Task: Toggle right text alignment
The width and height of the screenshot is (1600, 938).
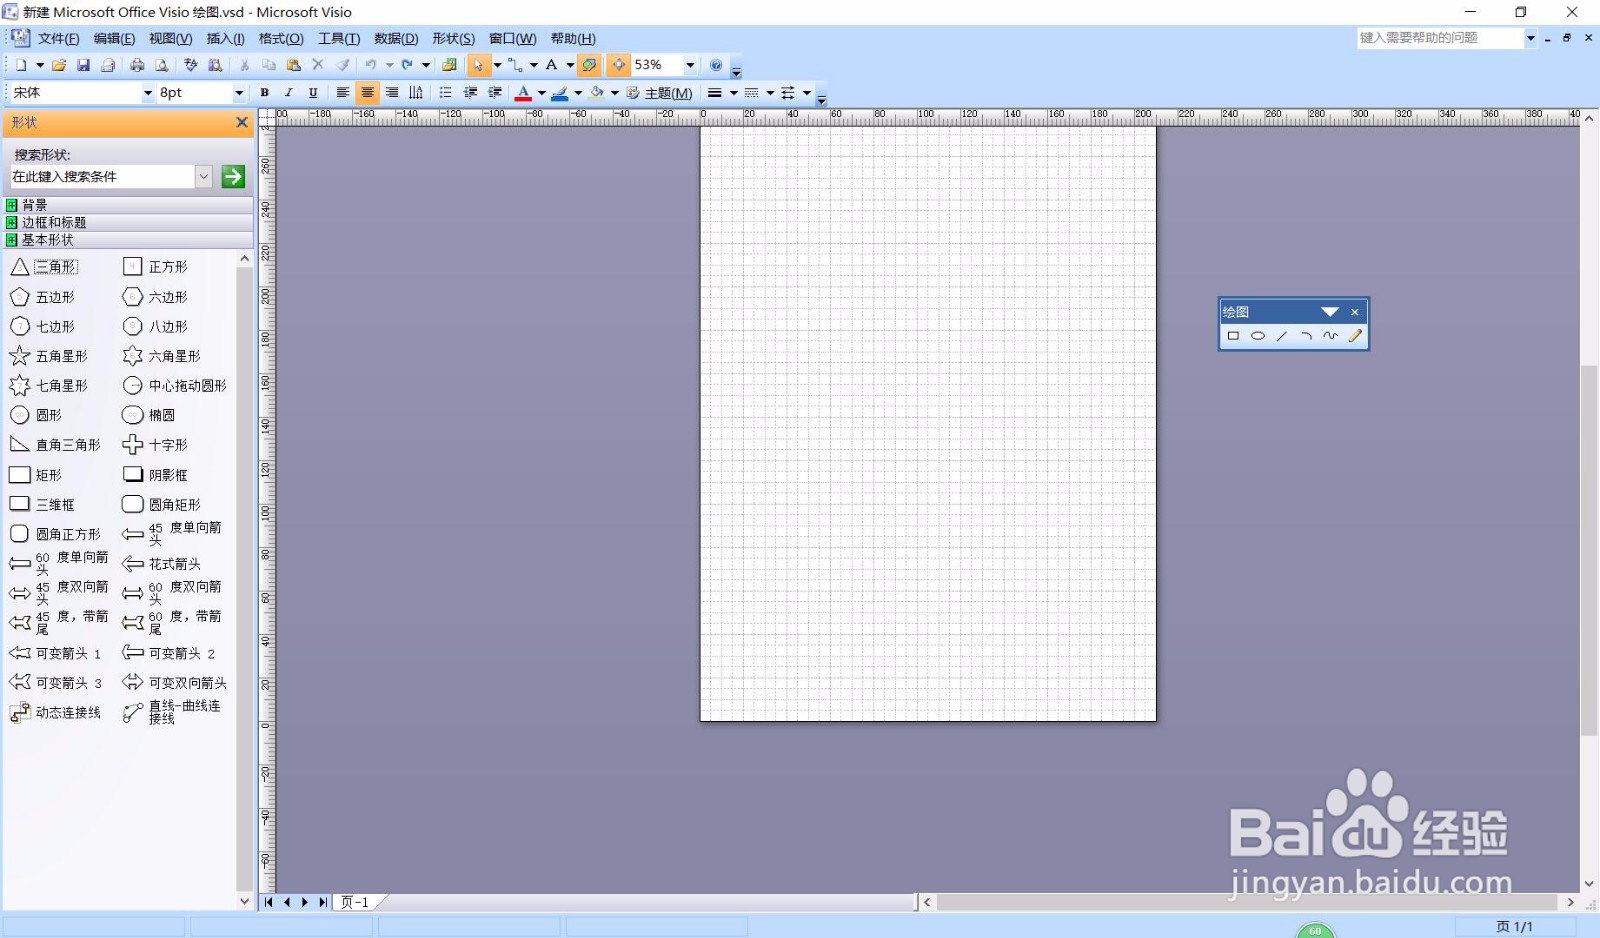Action: (392, 93)
